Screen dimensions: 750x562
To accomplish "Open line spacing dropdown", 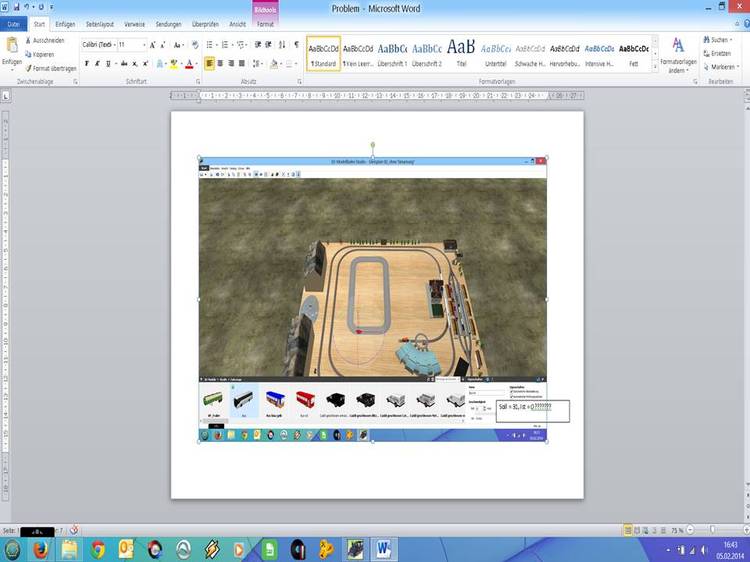I will pos(257,63).
